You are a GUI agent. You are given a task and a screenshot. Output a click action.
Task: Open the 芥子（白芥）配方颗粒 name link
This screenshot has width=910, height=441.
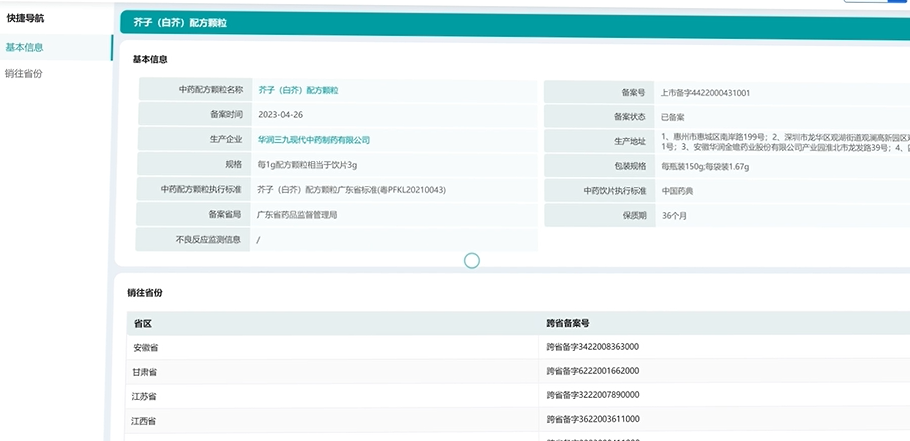(298, 90)
